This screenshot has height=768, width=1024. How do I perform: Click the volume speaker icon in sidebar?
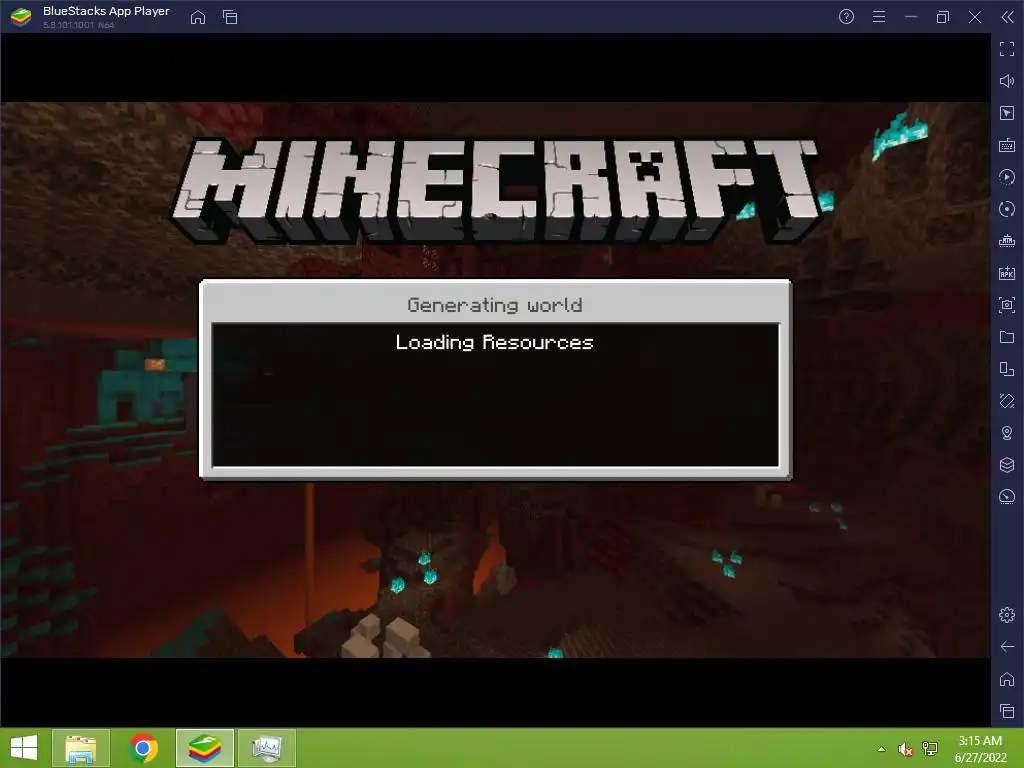1006,81
